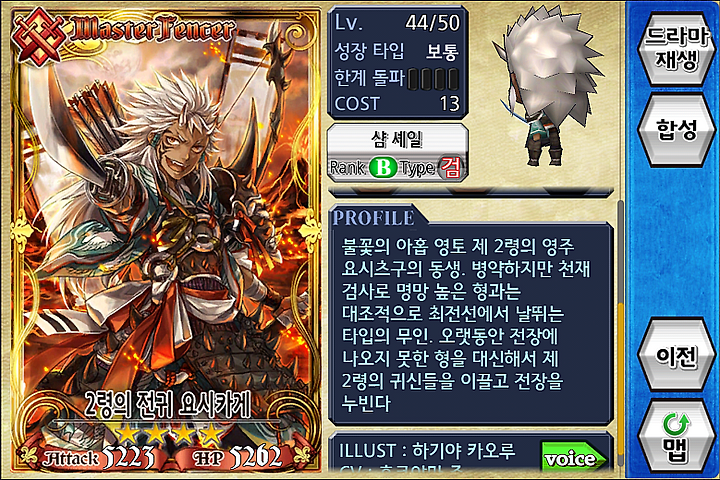Click the profile panel scrollbar

click(620, 333)
